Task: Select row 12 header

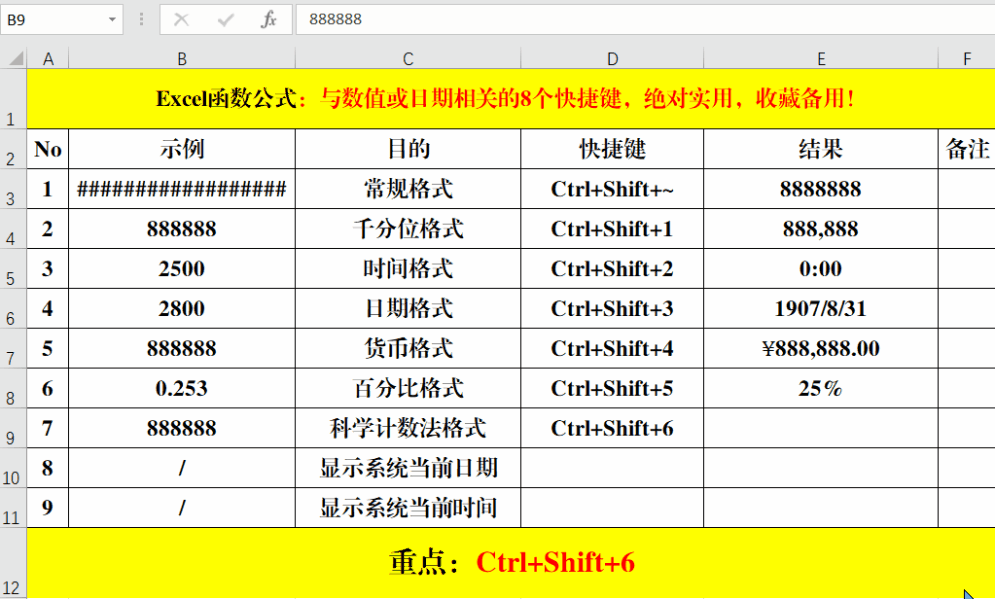Action: [13, 563]
